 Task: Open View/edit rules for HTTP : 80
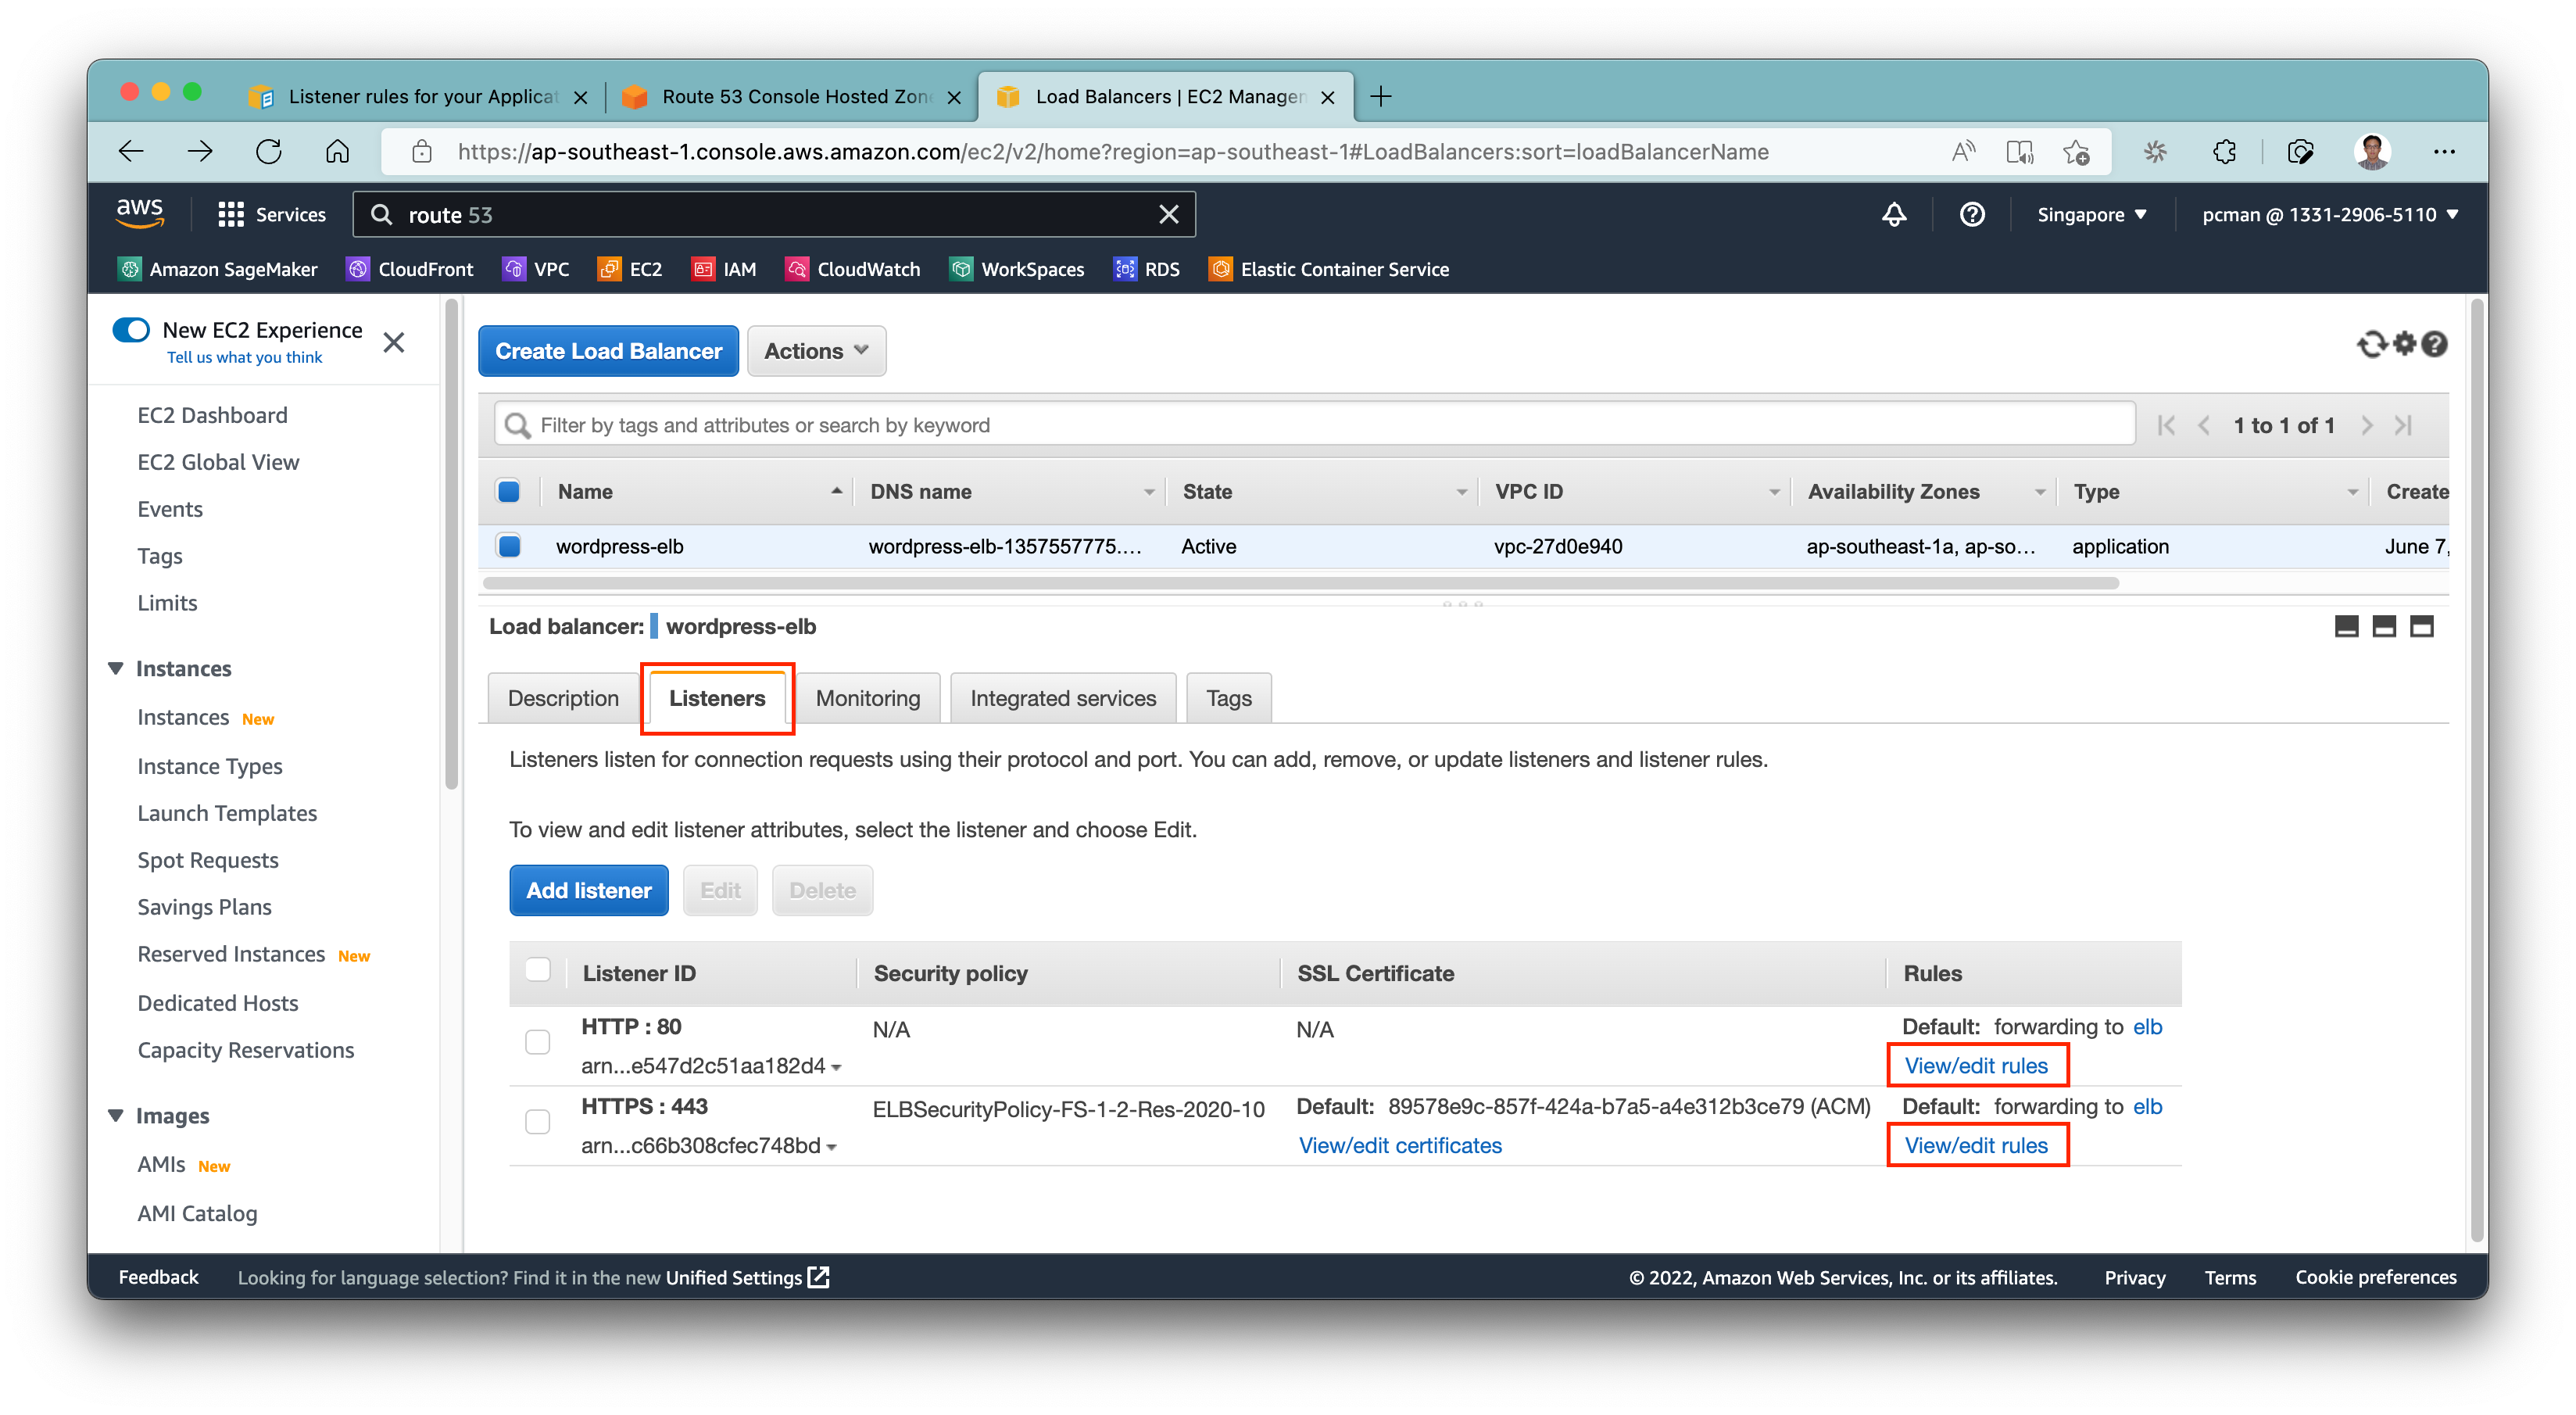click(x=1975, y=1066)
